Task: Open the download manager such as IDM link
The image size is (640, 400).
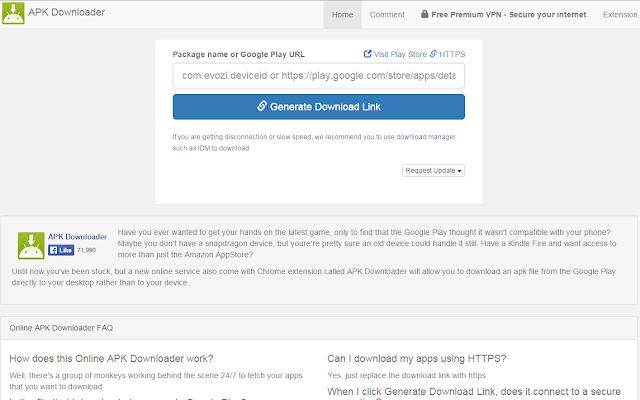Action: click(314, 142)
